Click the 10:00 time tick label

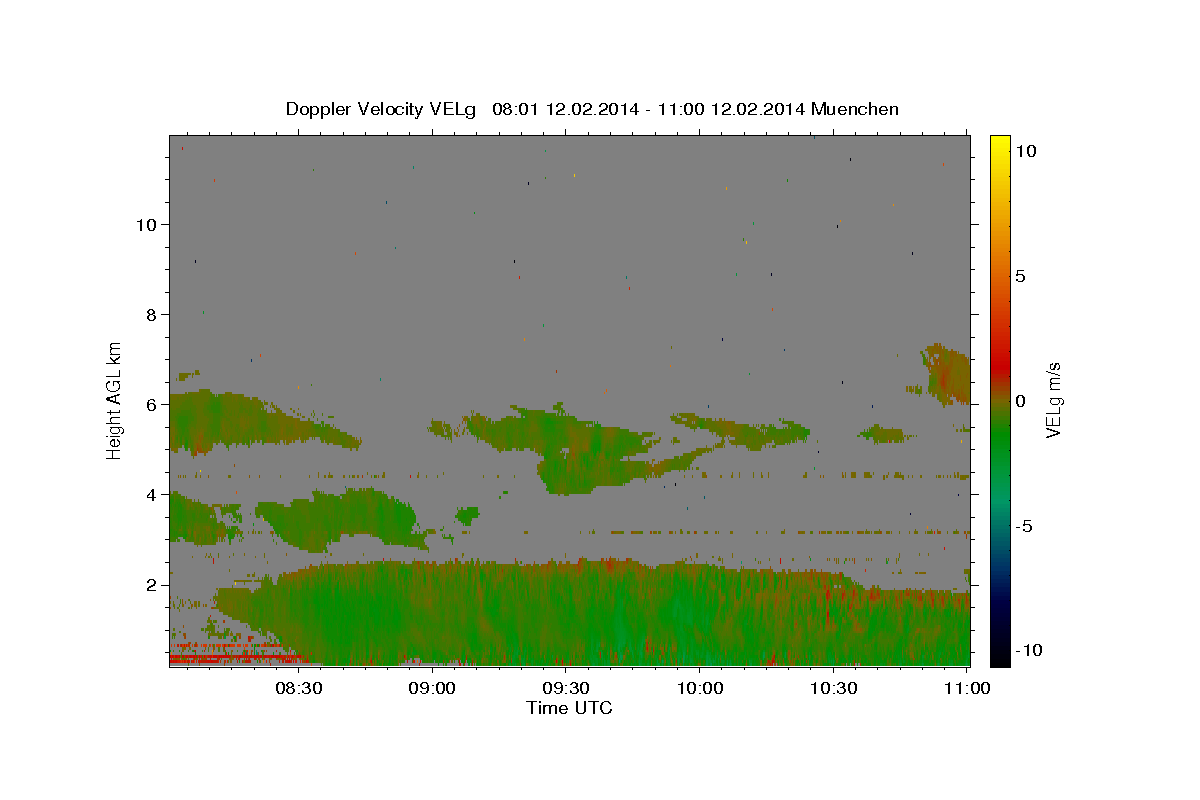pyautogui.click(x=701, y=688)
